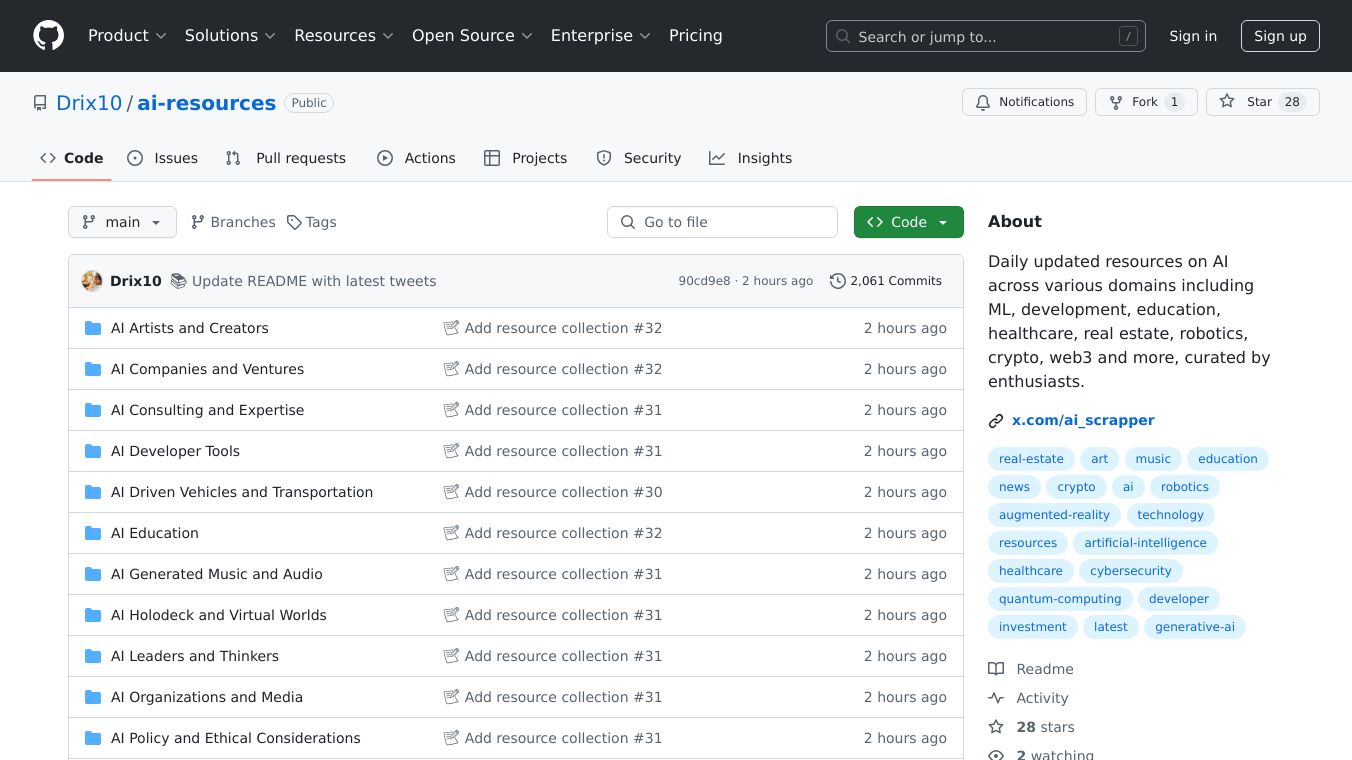Open the x.com/ai_scrapper link
This screenshot has width=1352, height=760.
pyautogui.click(x=1083, y=420)
